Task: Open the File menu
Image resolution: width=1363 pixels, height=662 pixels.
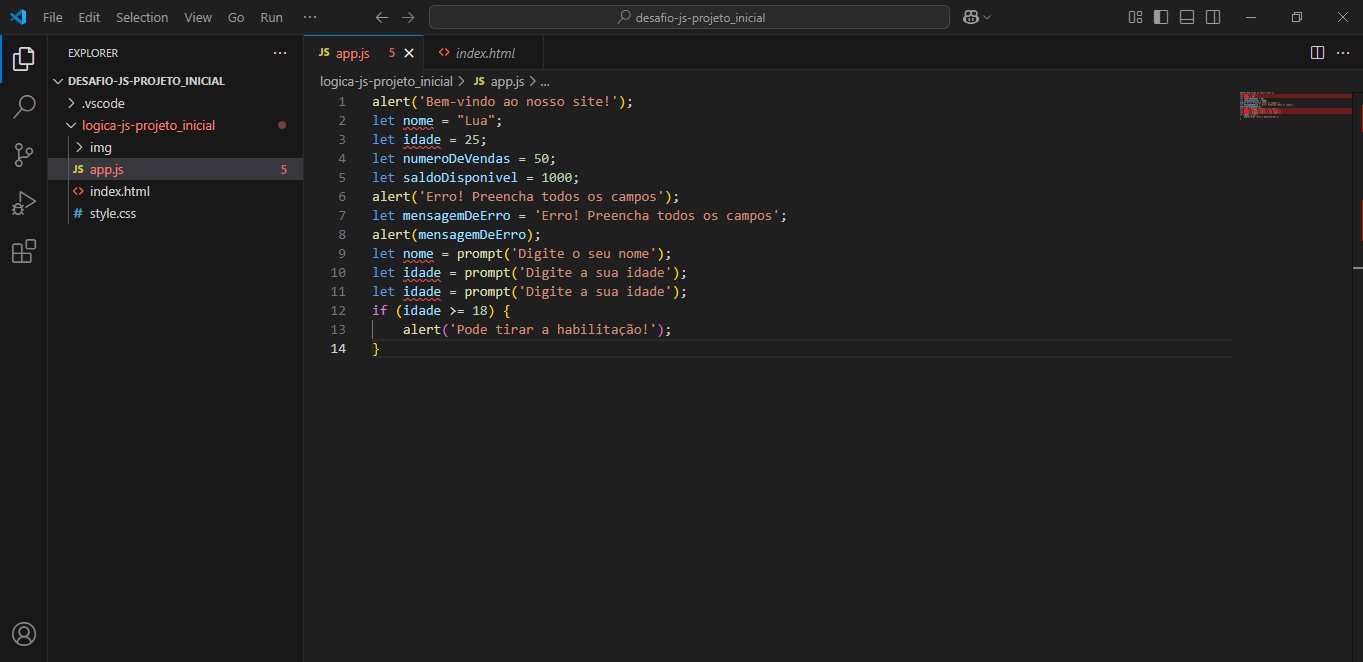Action: pyautogui.click(x=53, y=17)
